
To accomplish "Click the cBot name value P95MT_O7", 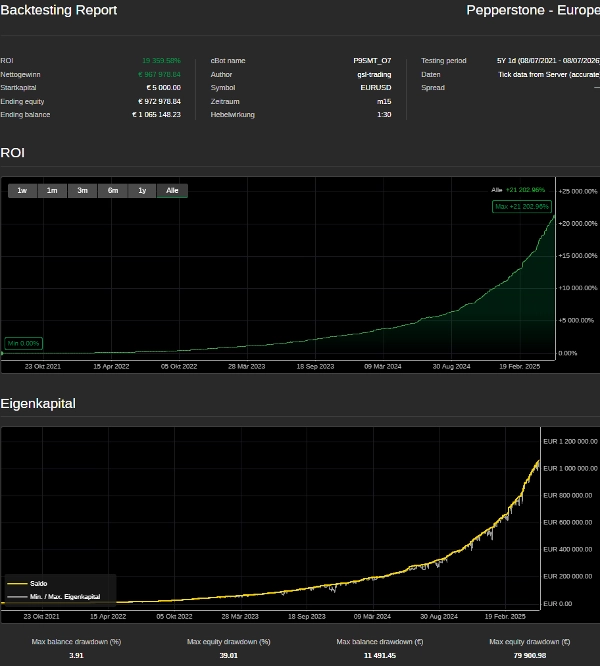I will click(x=372, y=61).
